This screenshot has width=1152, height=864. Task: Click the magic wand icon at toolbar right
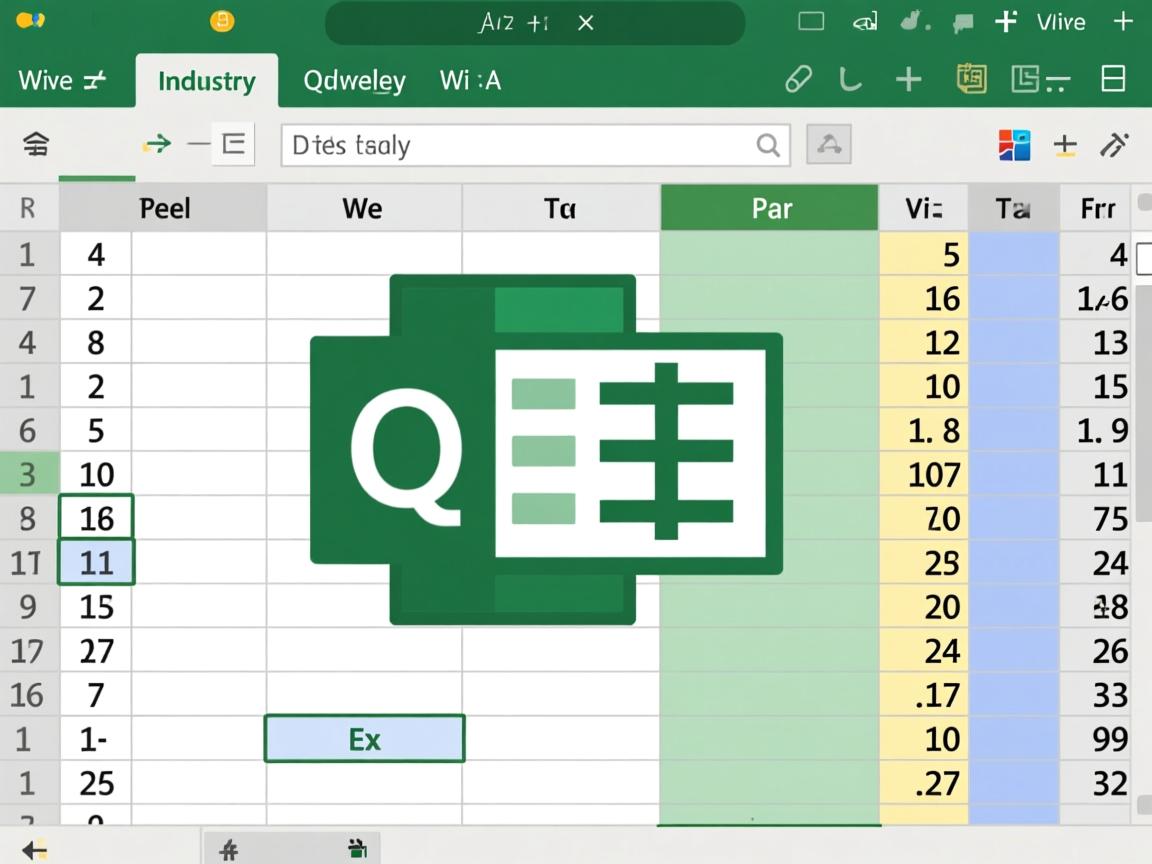1114,145
